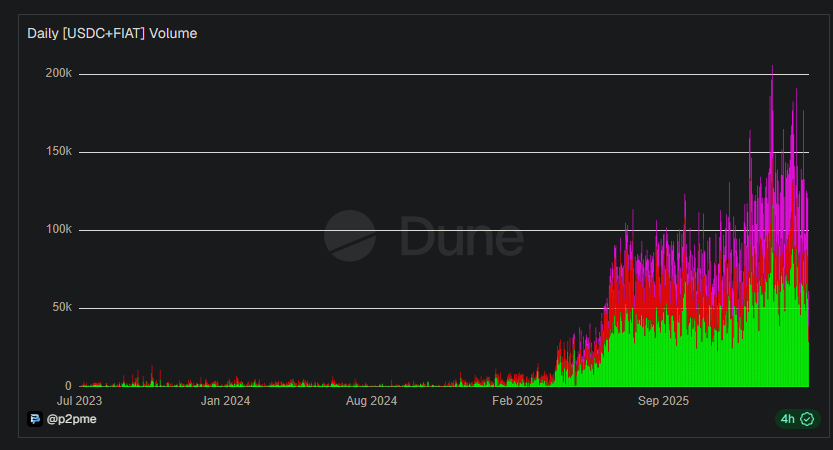Open the Daily [USDC+FIAT] Volume chart title
This screenshot has height=450, width=833.
pyautogui.click(x=112, y=33)
